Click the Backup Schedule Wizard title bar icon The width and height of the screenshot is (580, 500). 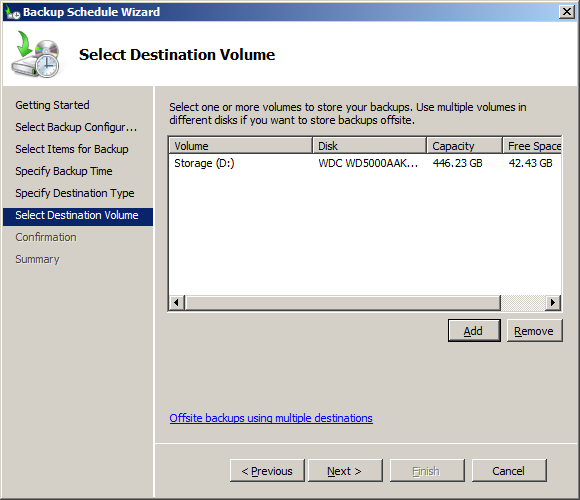(x=13, y=12)
